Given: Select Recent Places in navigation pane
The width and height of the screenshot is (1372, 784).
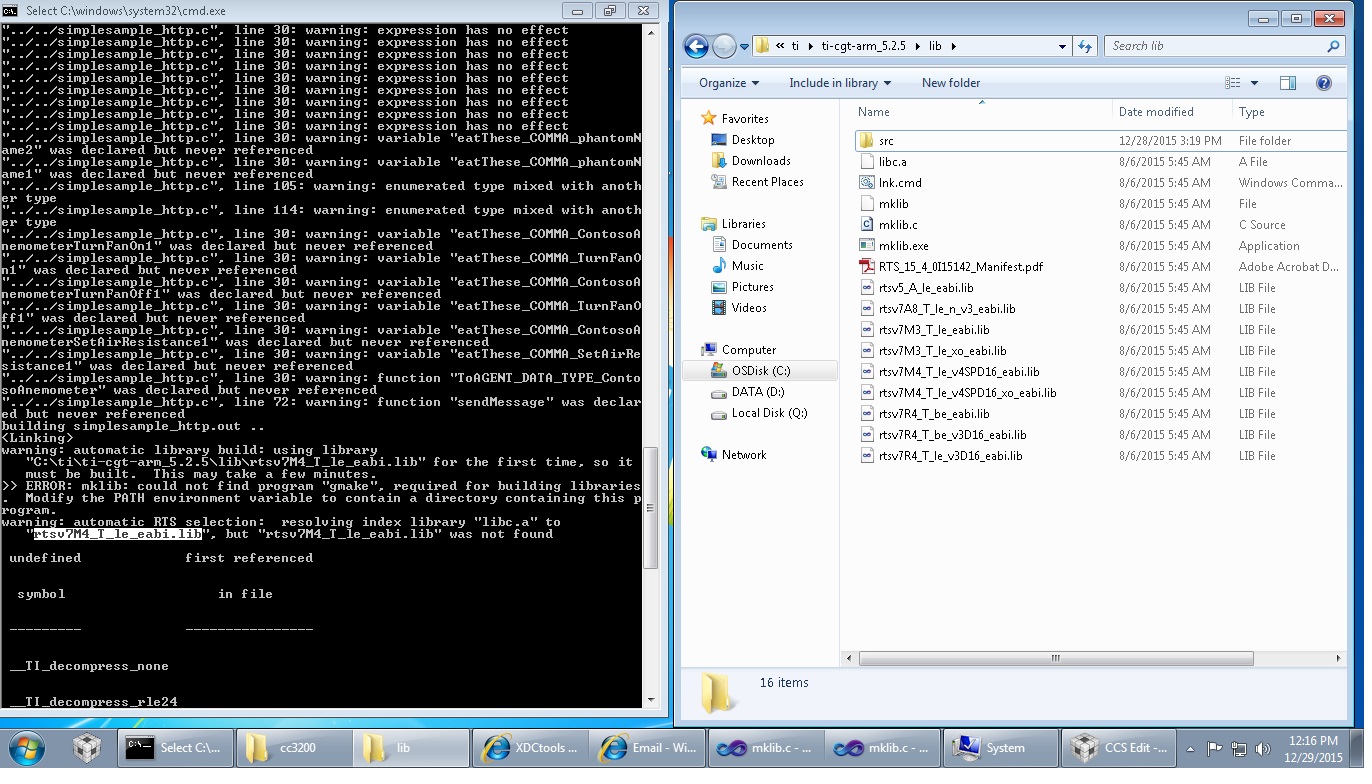Looking at the screenshot, I should coord(768,182).
